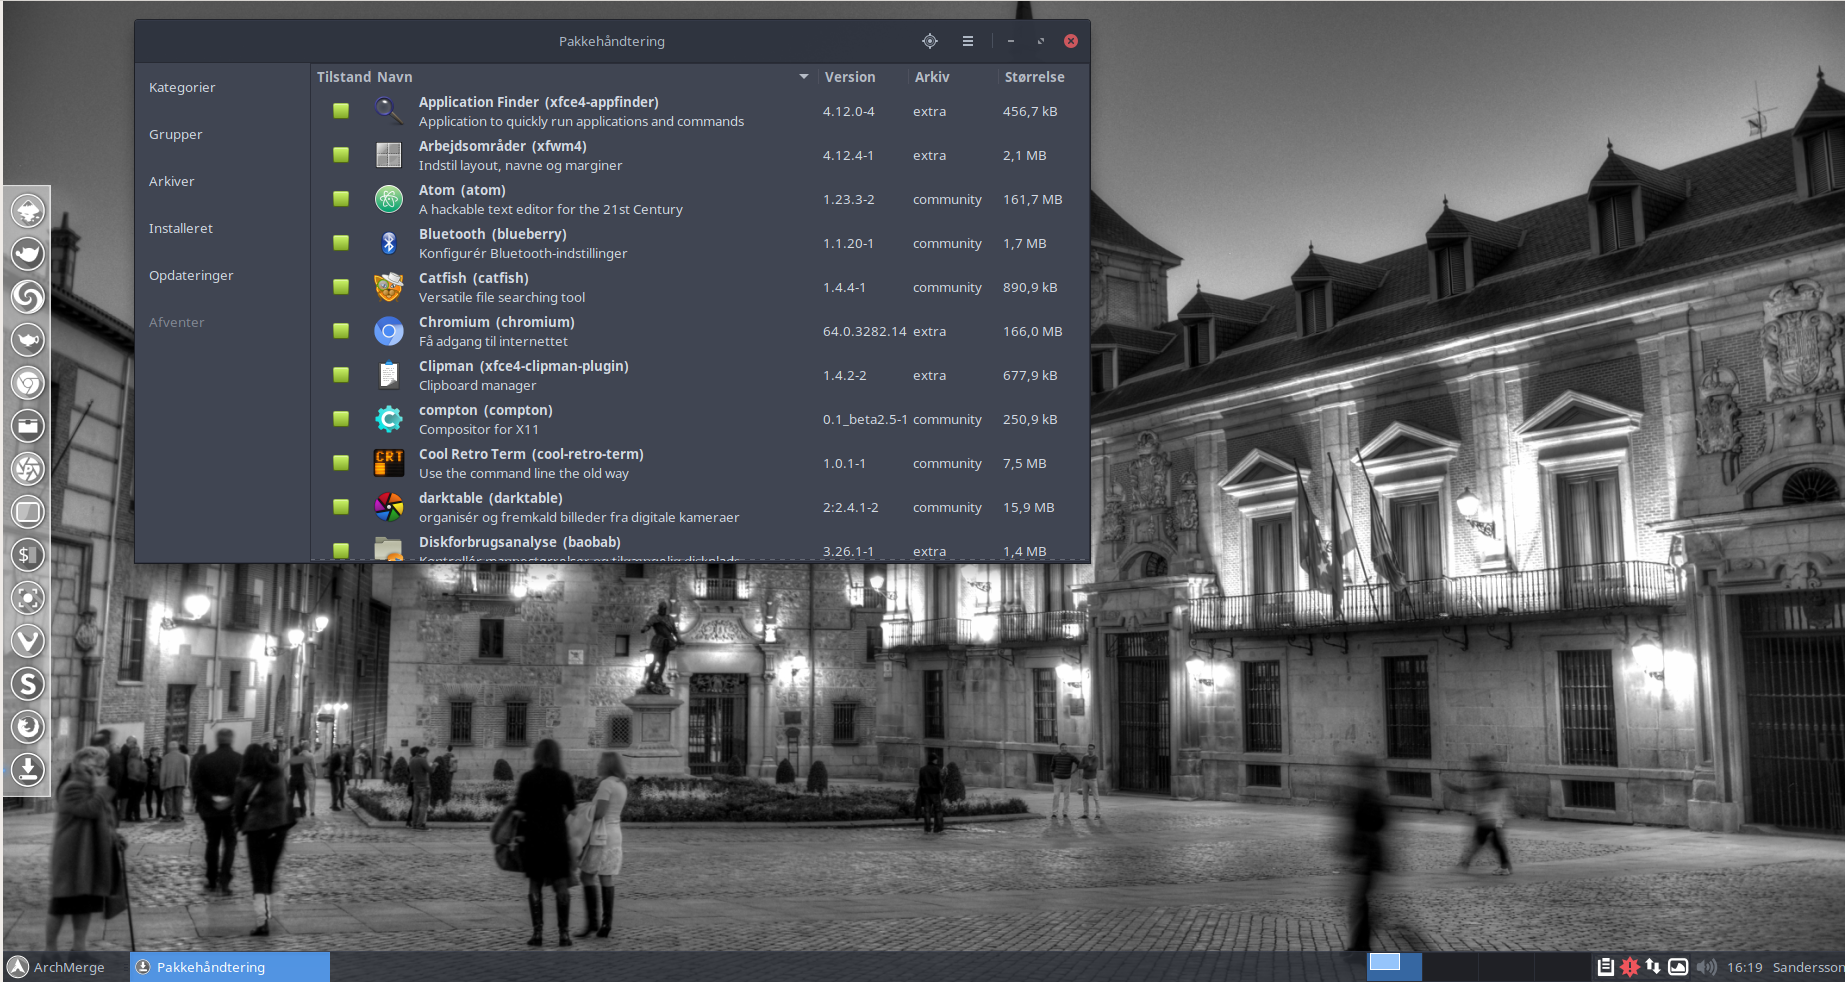Click the version 64.0.3282.14 cell
Viewport: 1845px width, 982px height.
[865, 331]
